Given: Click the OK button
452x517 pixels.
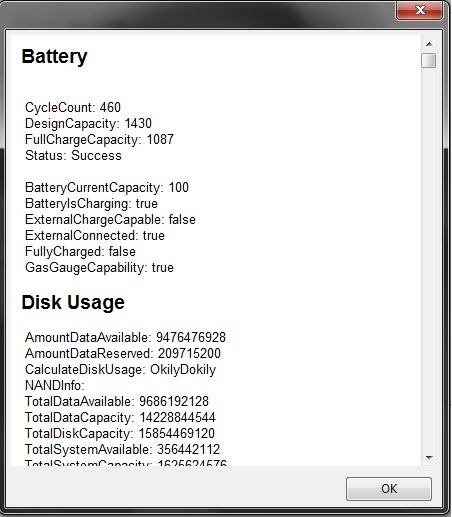Looking at the screenshot, I should (389, 489).
